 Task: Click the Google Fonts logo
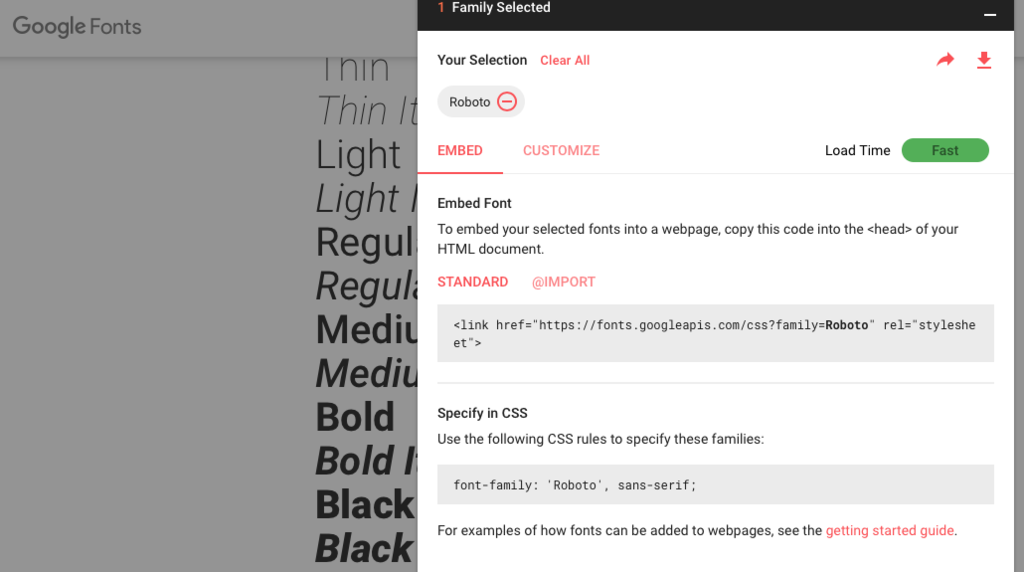point(77,26)
